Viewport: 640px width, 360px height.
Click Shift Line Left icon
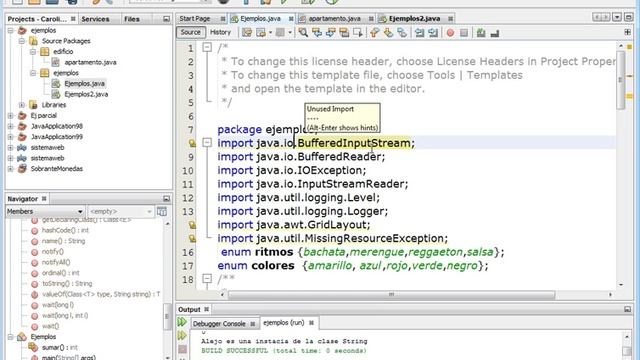(x=419, y=33)
